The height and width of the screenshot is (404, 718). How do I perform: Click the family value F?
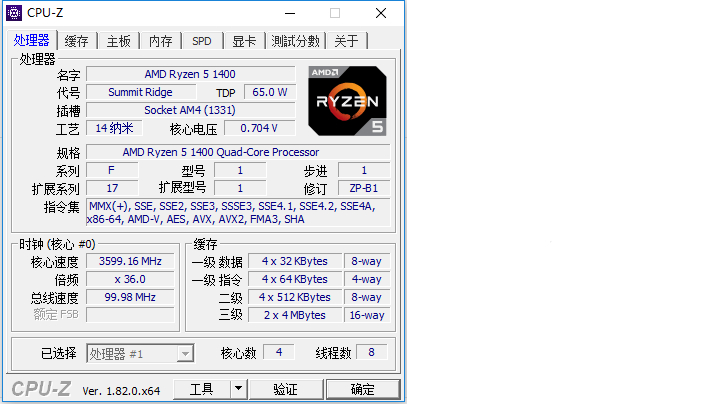[112, 170]
